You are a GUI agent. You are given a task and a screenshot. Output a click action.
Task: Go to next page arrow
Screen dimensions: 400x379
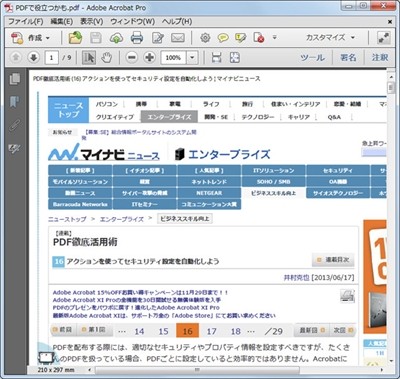pyautogui.click(x=33, y=57)
